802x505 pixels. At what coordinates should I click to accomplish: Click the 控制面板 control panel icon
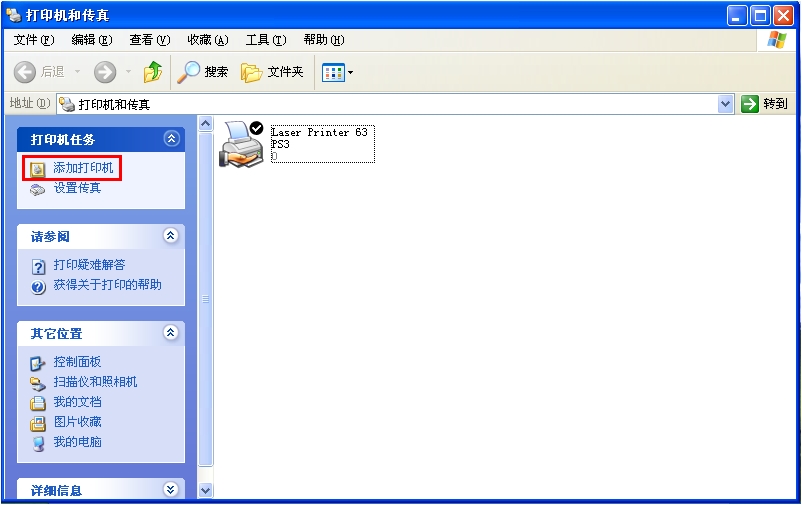[x=37, y=363]
